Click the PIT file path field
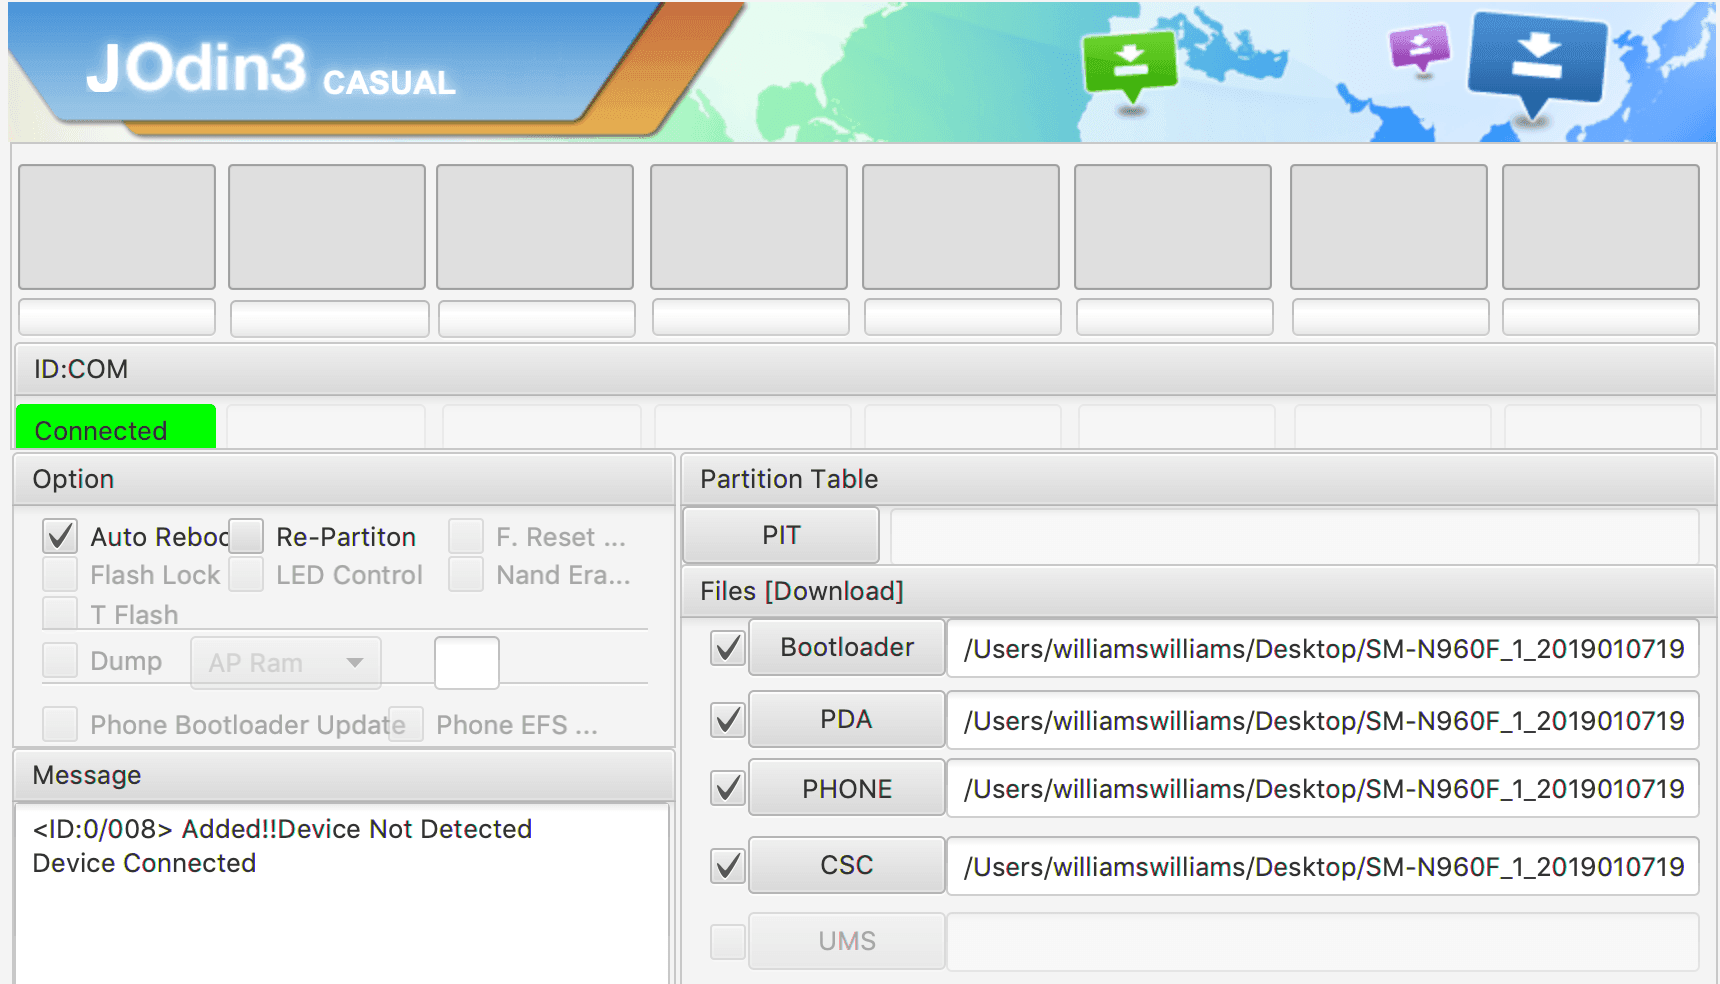 [x=1295, y=536]
